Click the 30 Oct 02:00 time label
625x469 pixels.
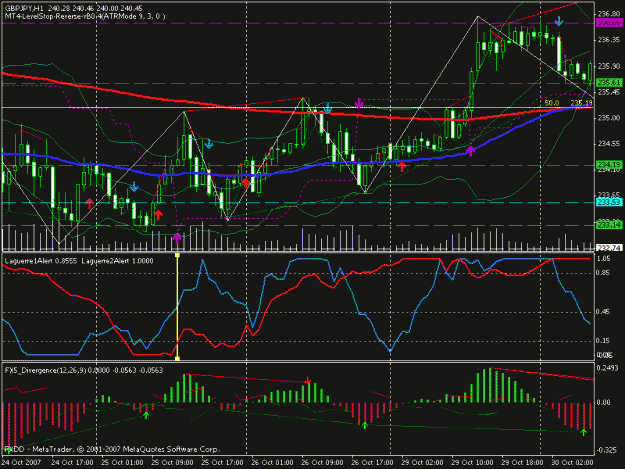pos(572,462)
